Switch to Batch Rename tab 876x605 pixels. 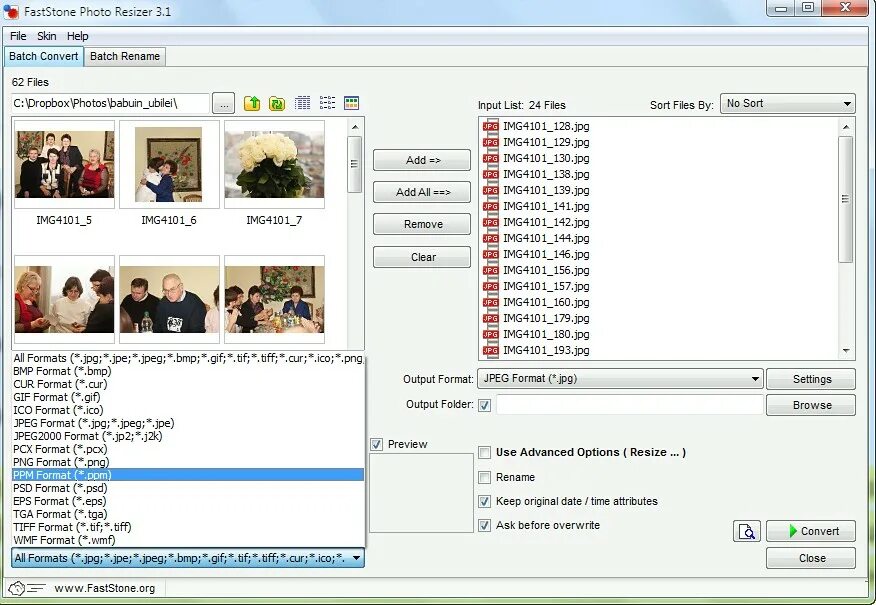coord(125,56)
